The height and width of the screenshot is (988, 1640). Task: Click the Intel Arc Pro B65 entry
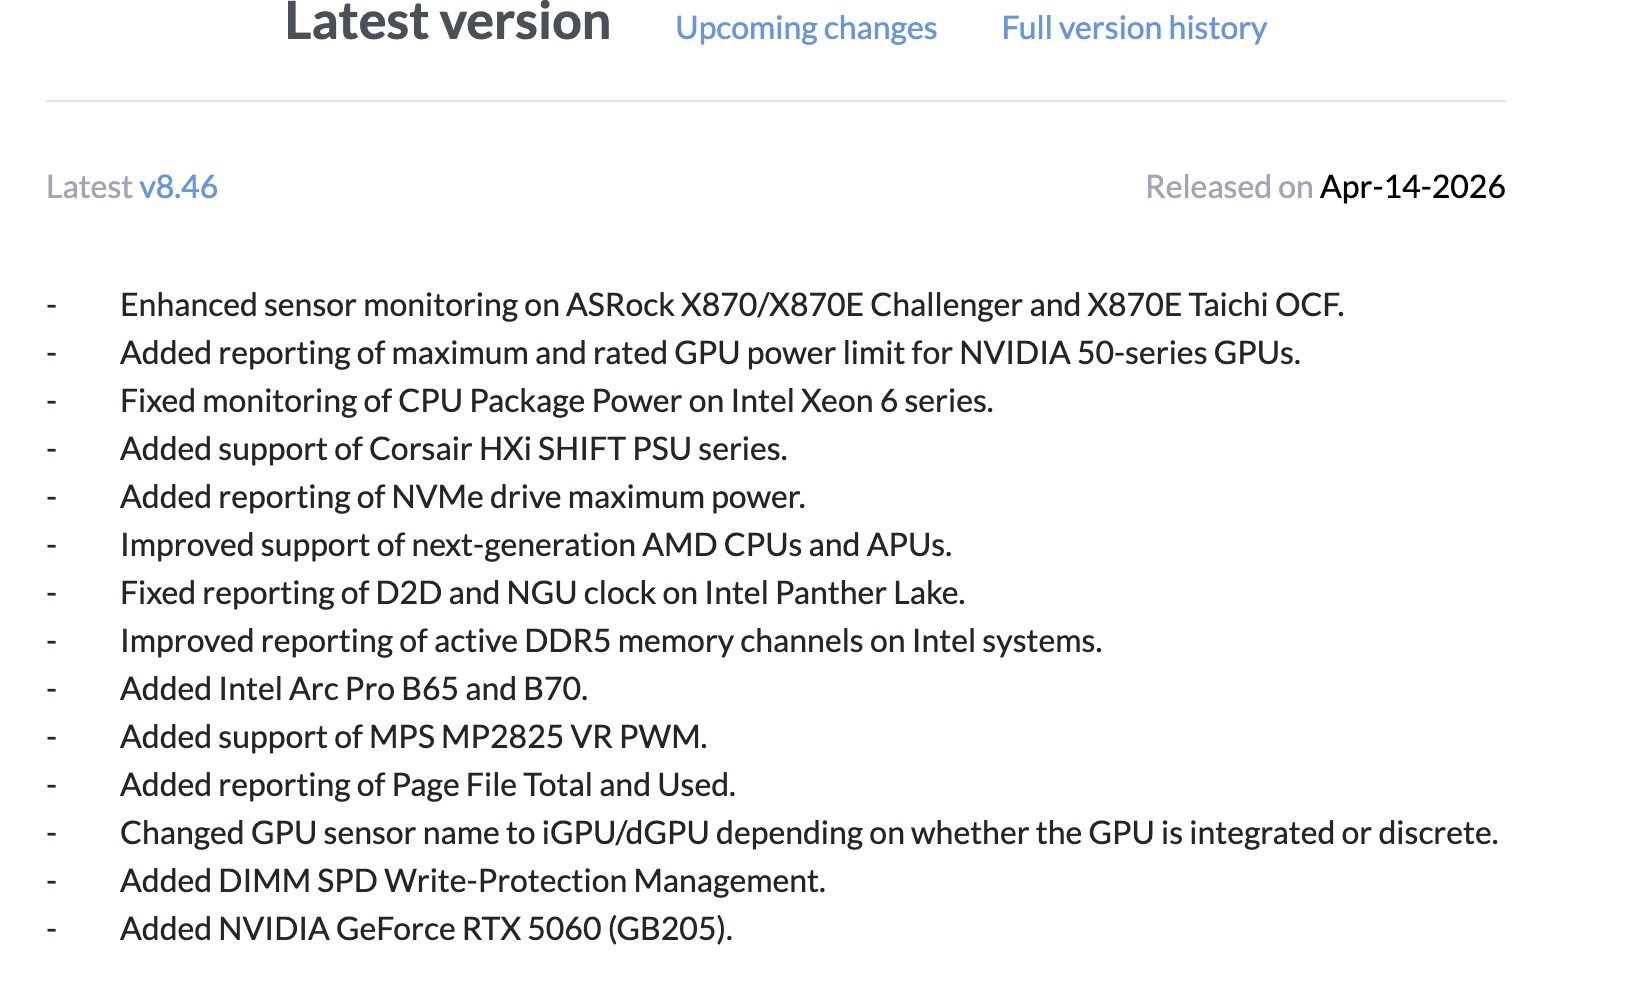click(353, 689)
